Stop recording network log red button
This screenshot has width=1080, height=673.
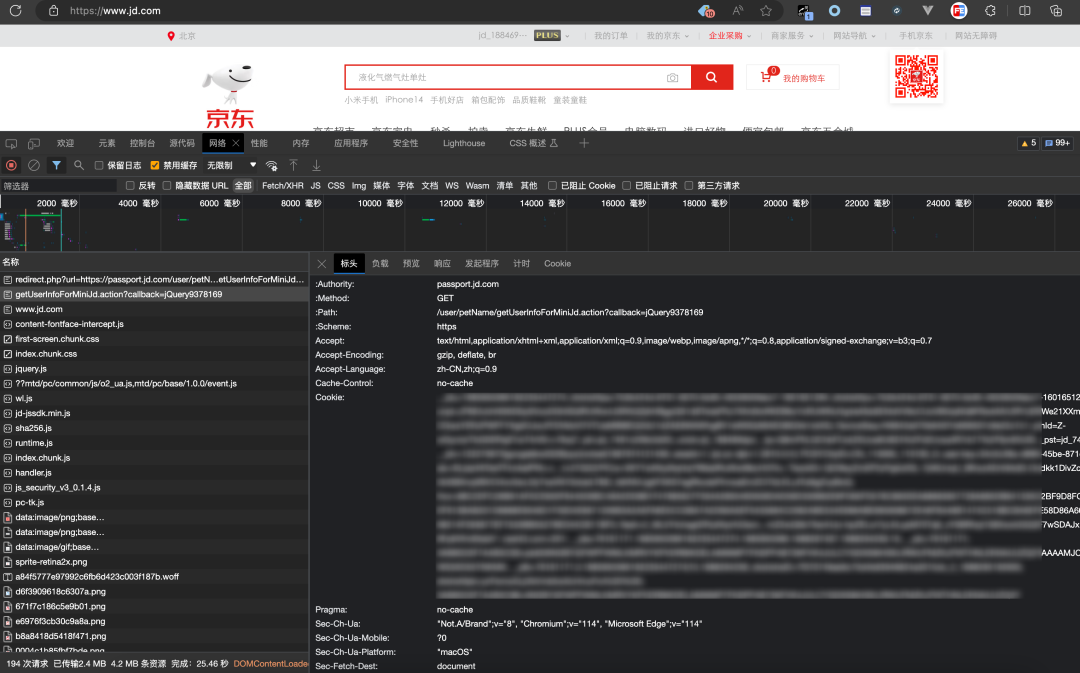tap(12, 165)
